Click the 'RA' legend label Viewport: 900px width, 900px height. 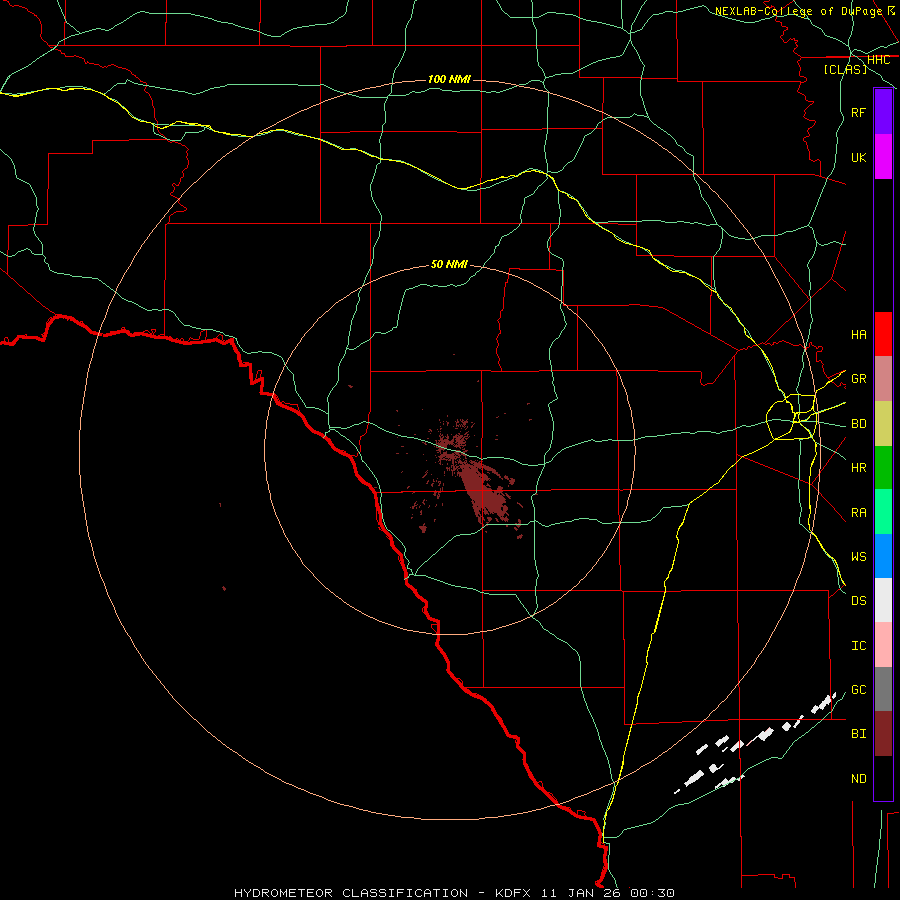[x=859, y=512]
